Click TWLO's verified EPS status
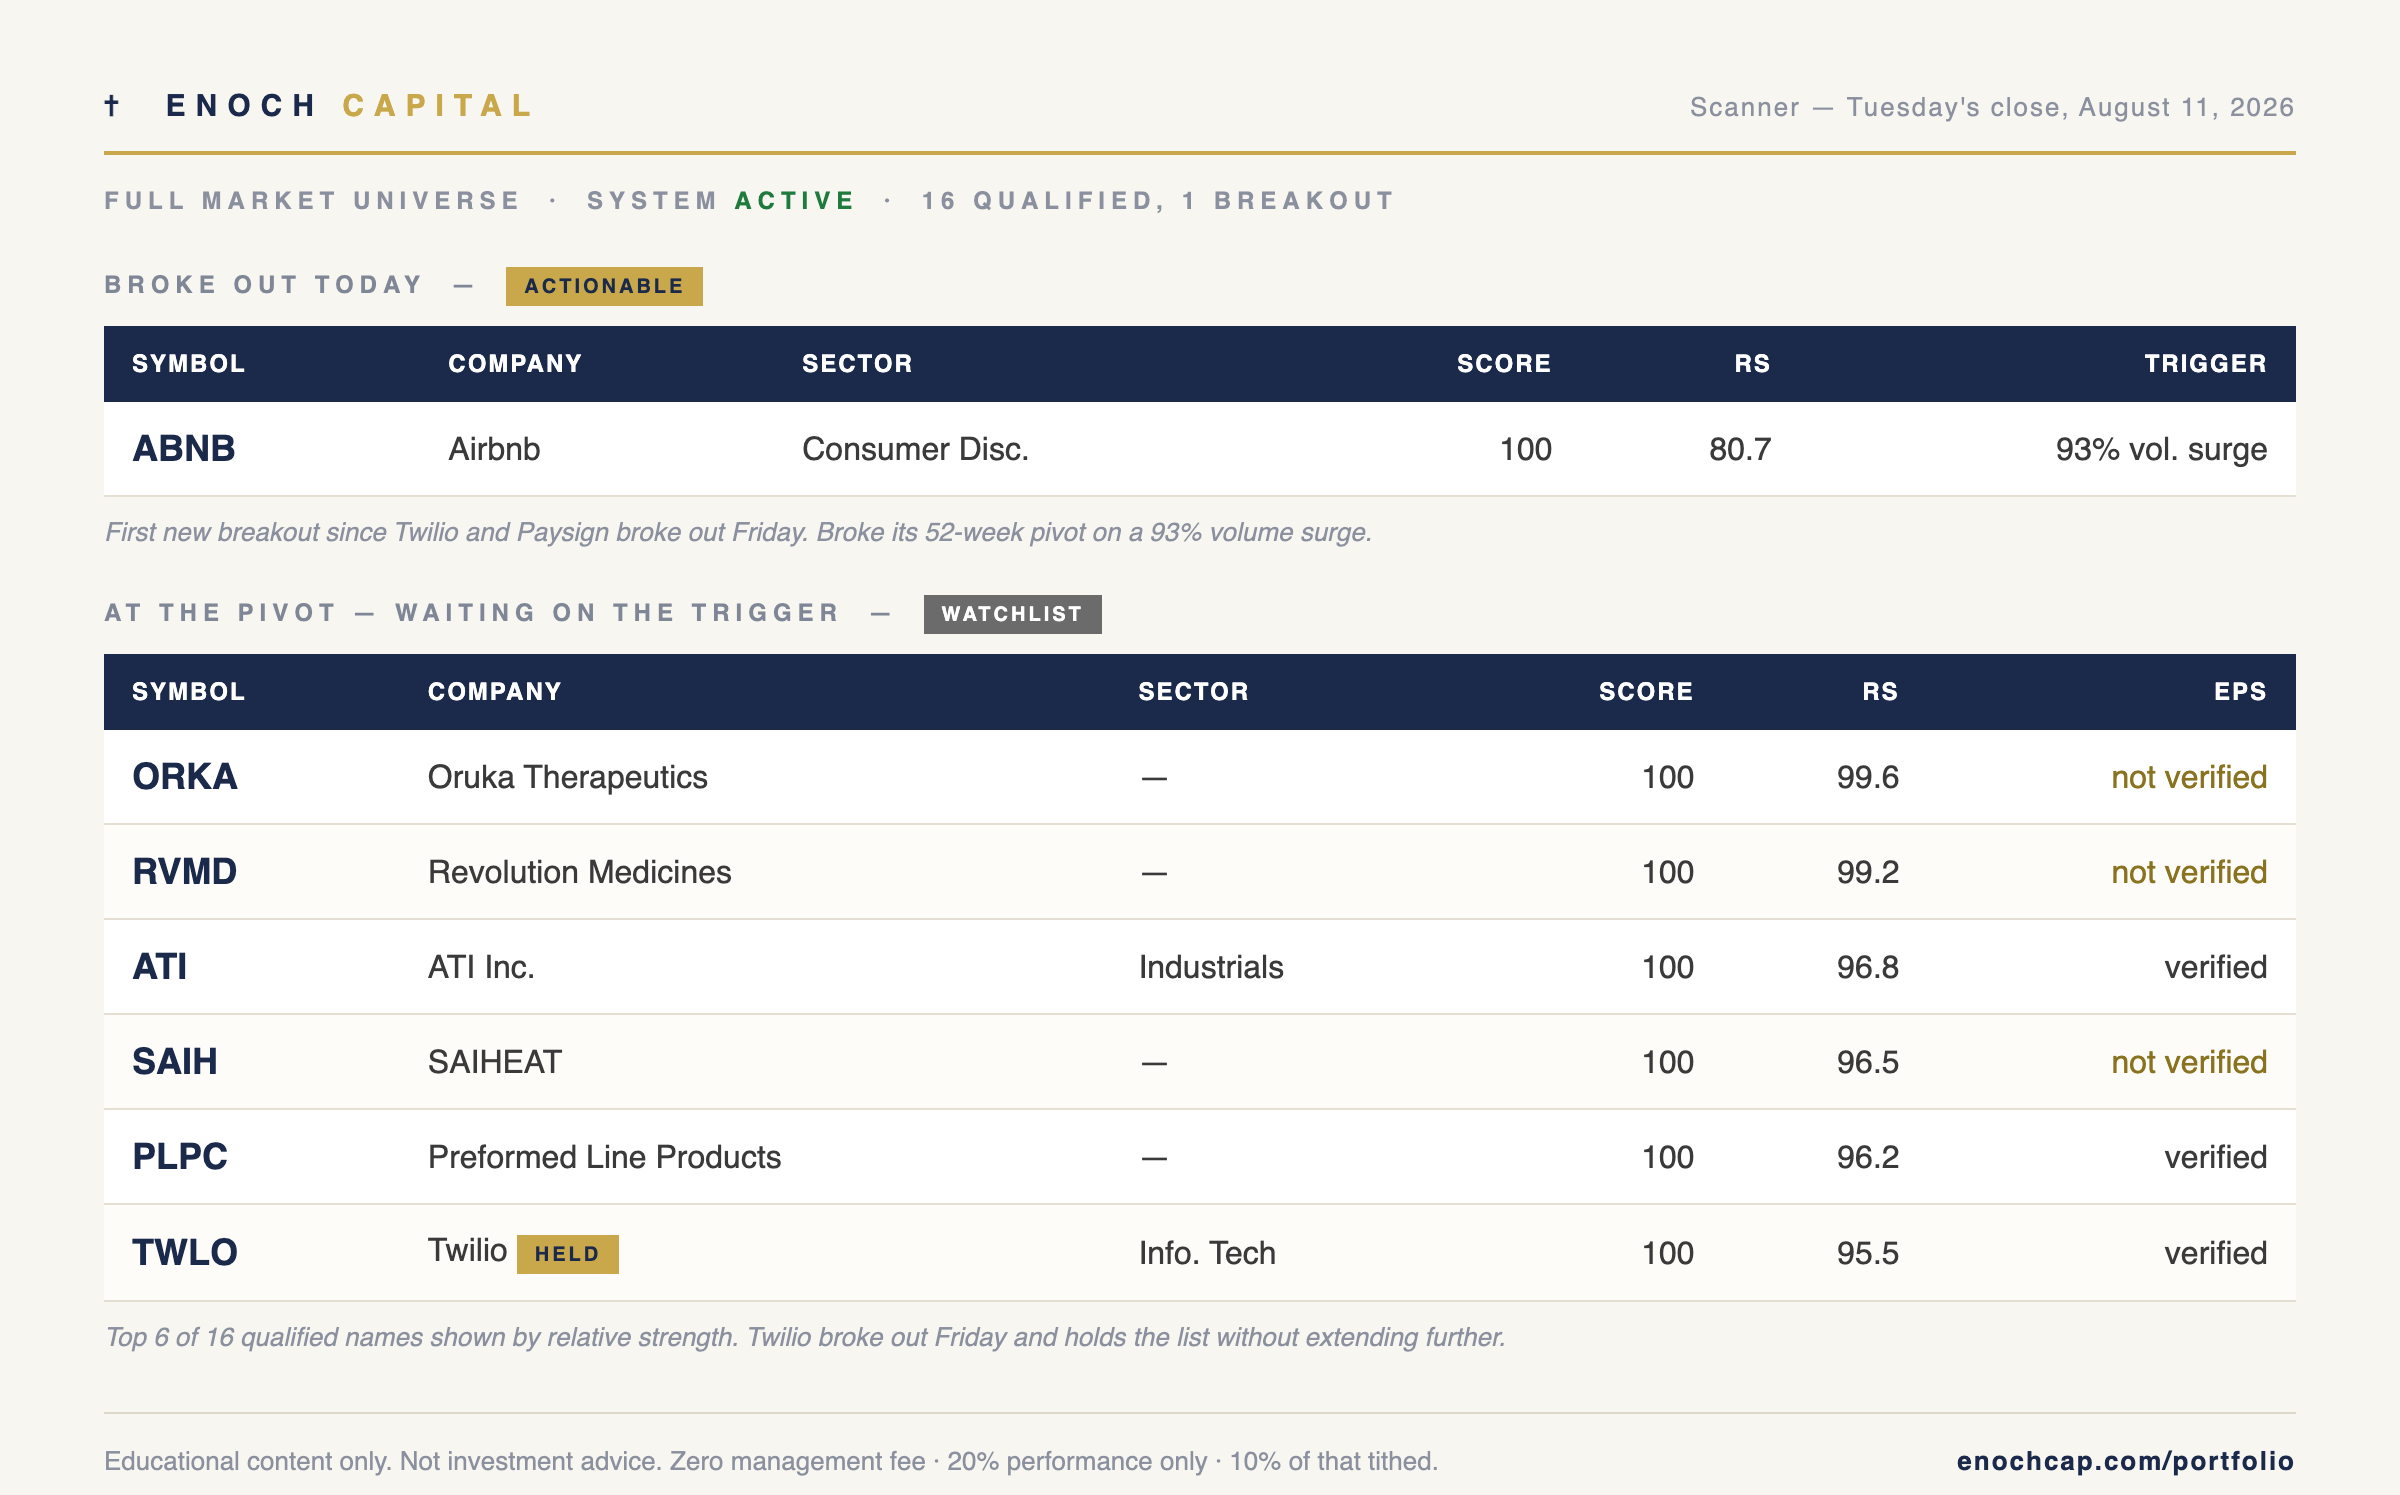The height and width of the screenshot is (1495, 2400). 2216,1253
